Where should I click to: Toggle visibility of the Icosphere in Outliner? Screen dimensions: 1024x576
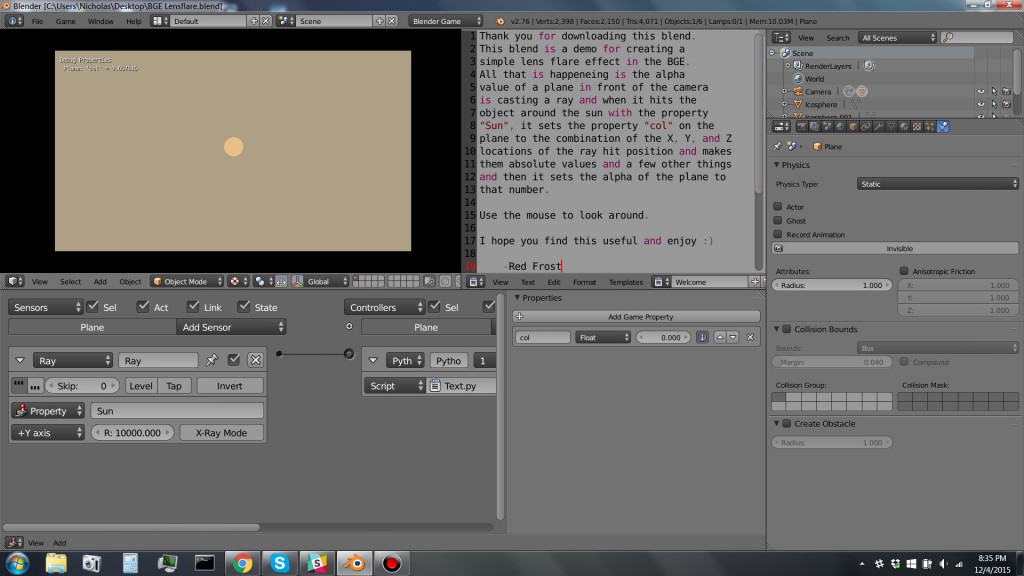[x=981, y=104]
